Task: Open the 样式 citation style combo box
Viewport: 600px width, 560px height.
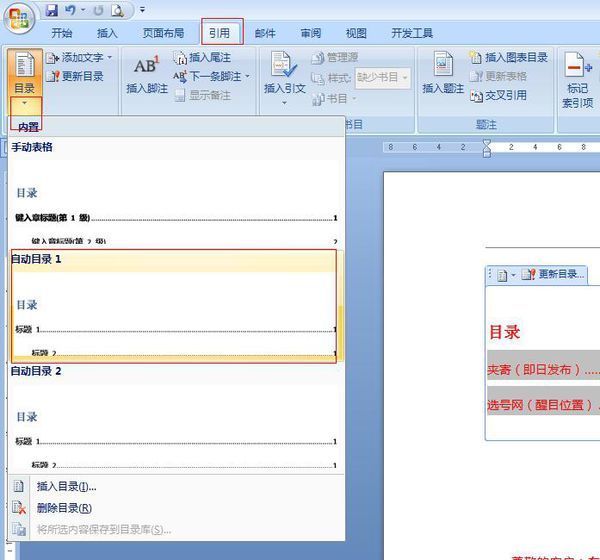Action: coord(383,78)
